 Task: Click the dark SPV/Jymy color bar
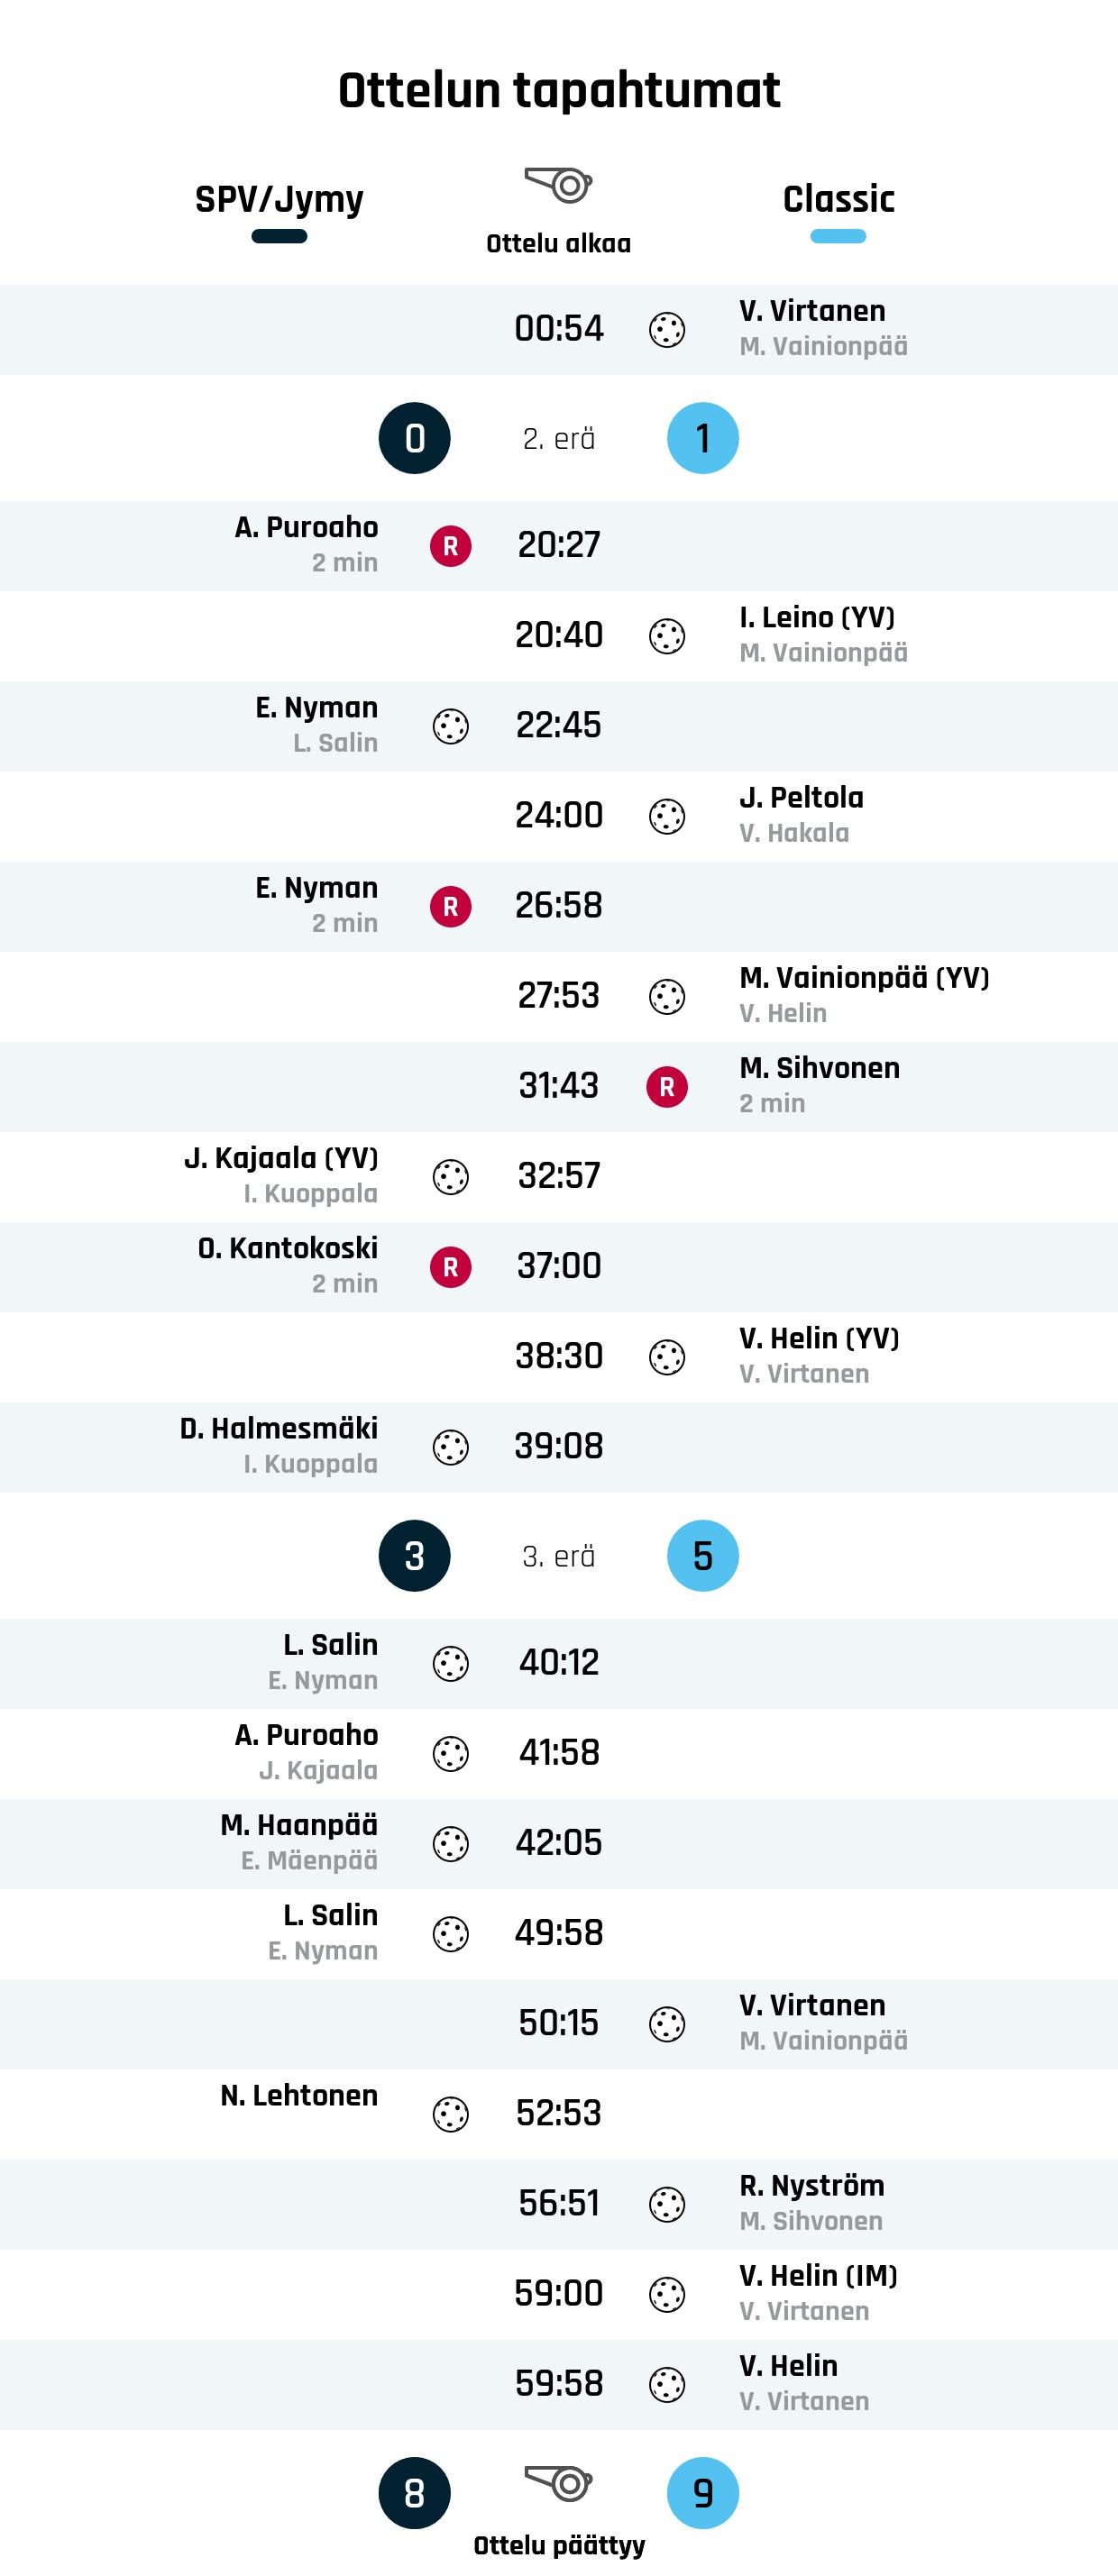pos(279,237)
